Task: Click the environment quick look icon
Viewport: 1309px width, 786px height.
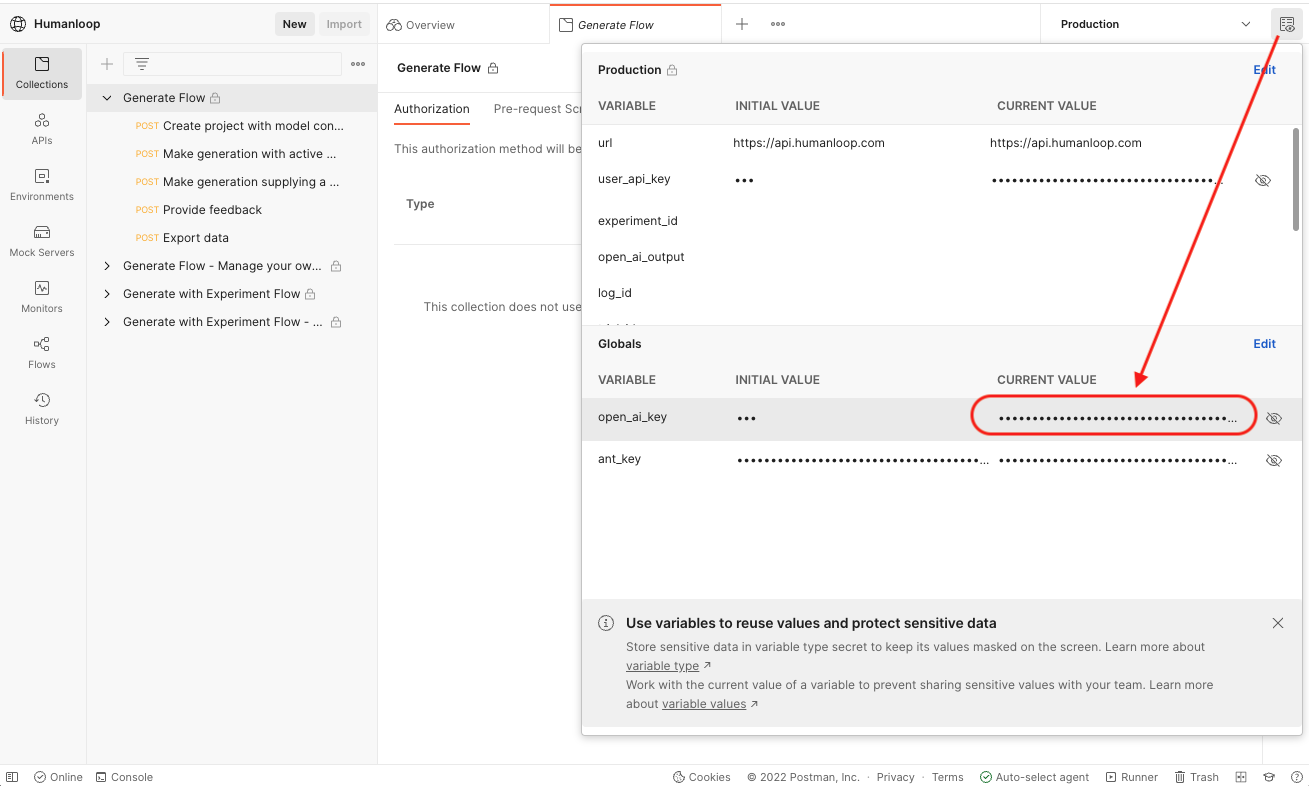Action: [1287, 24]
